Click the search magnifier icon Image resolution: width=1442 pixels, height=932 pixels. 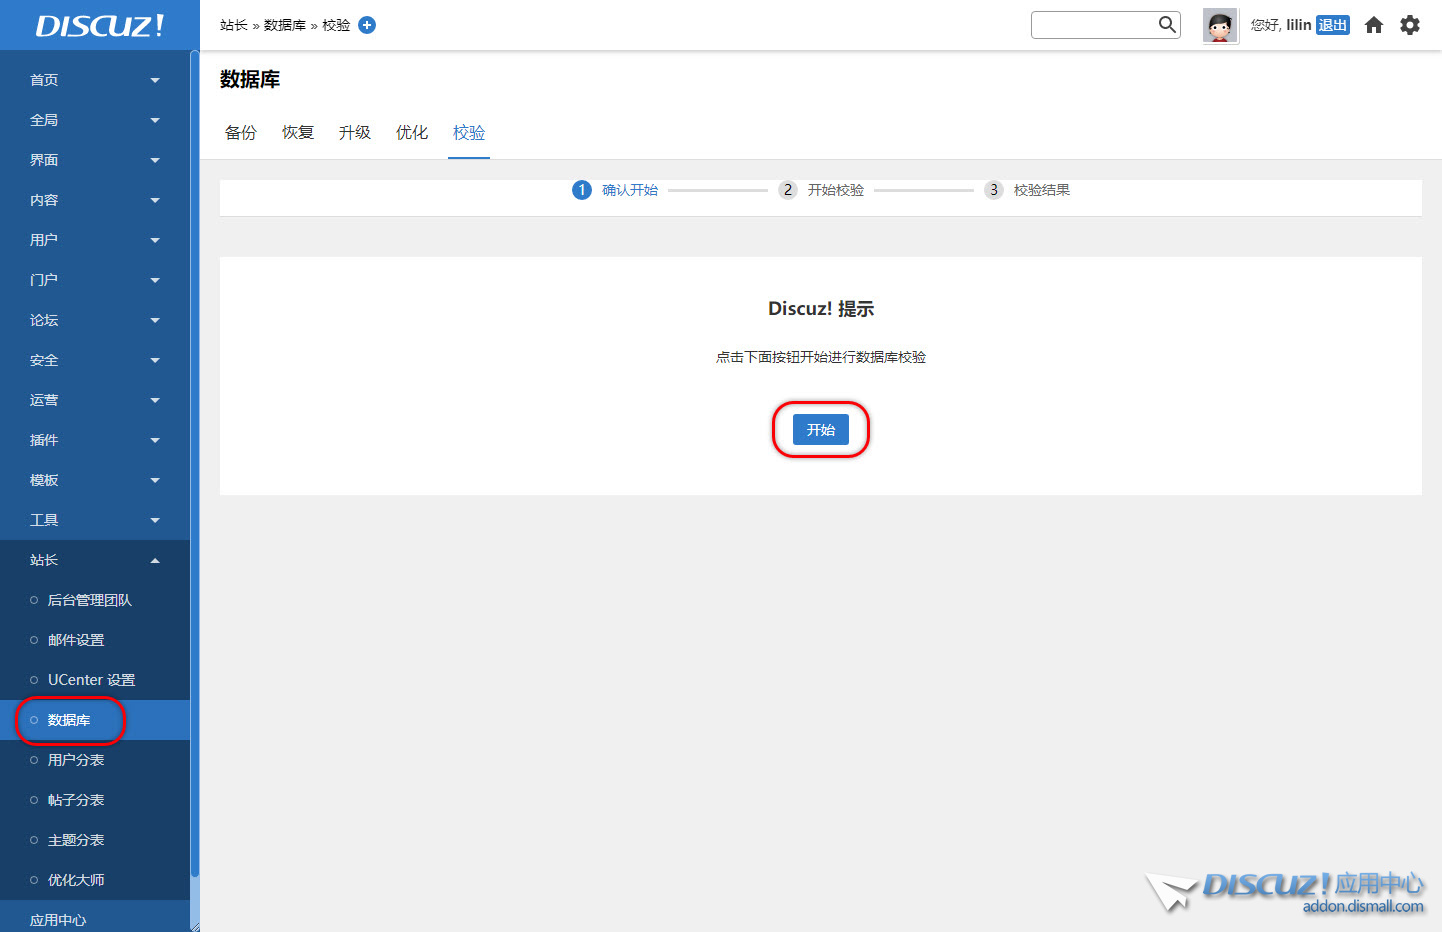(1167, 24)
